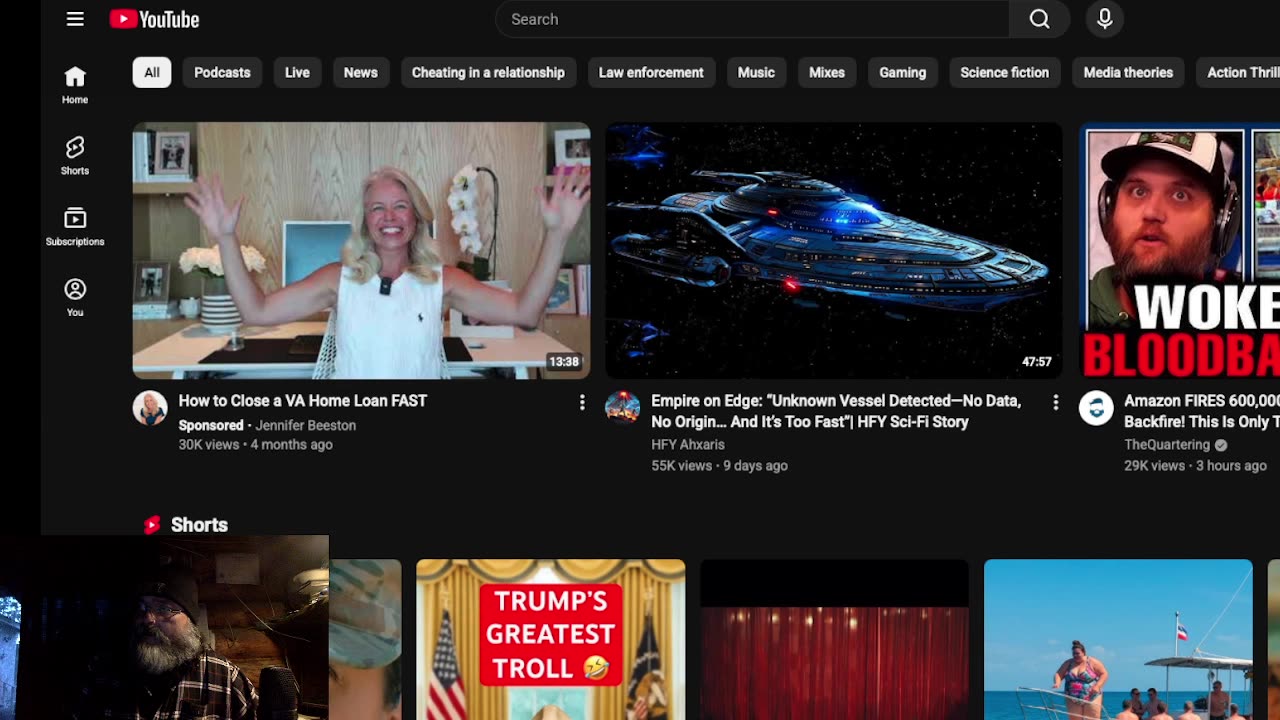The image size is (1280, 720).
Task: Start voice search with microphone
Action: [1105, 19]
